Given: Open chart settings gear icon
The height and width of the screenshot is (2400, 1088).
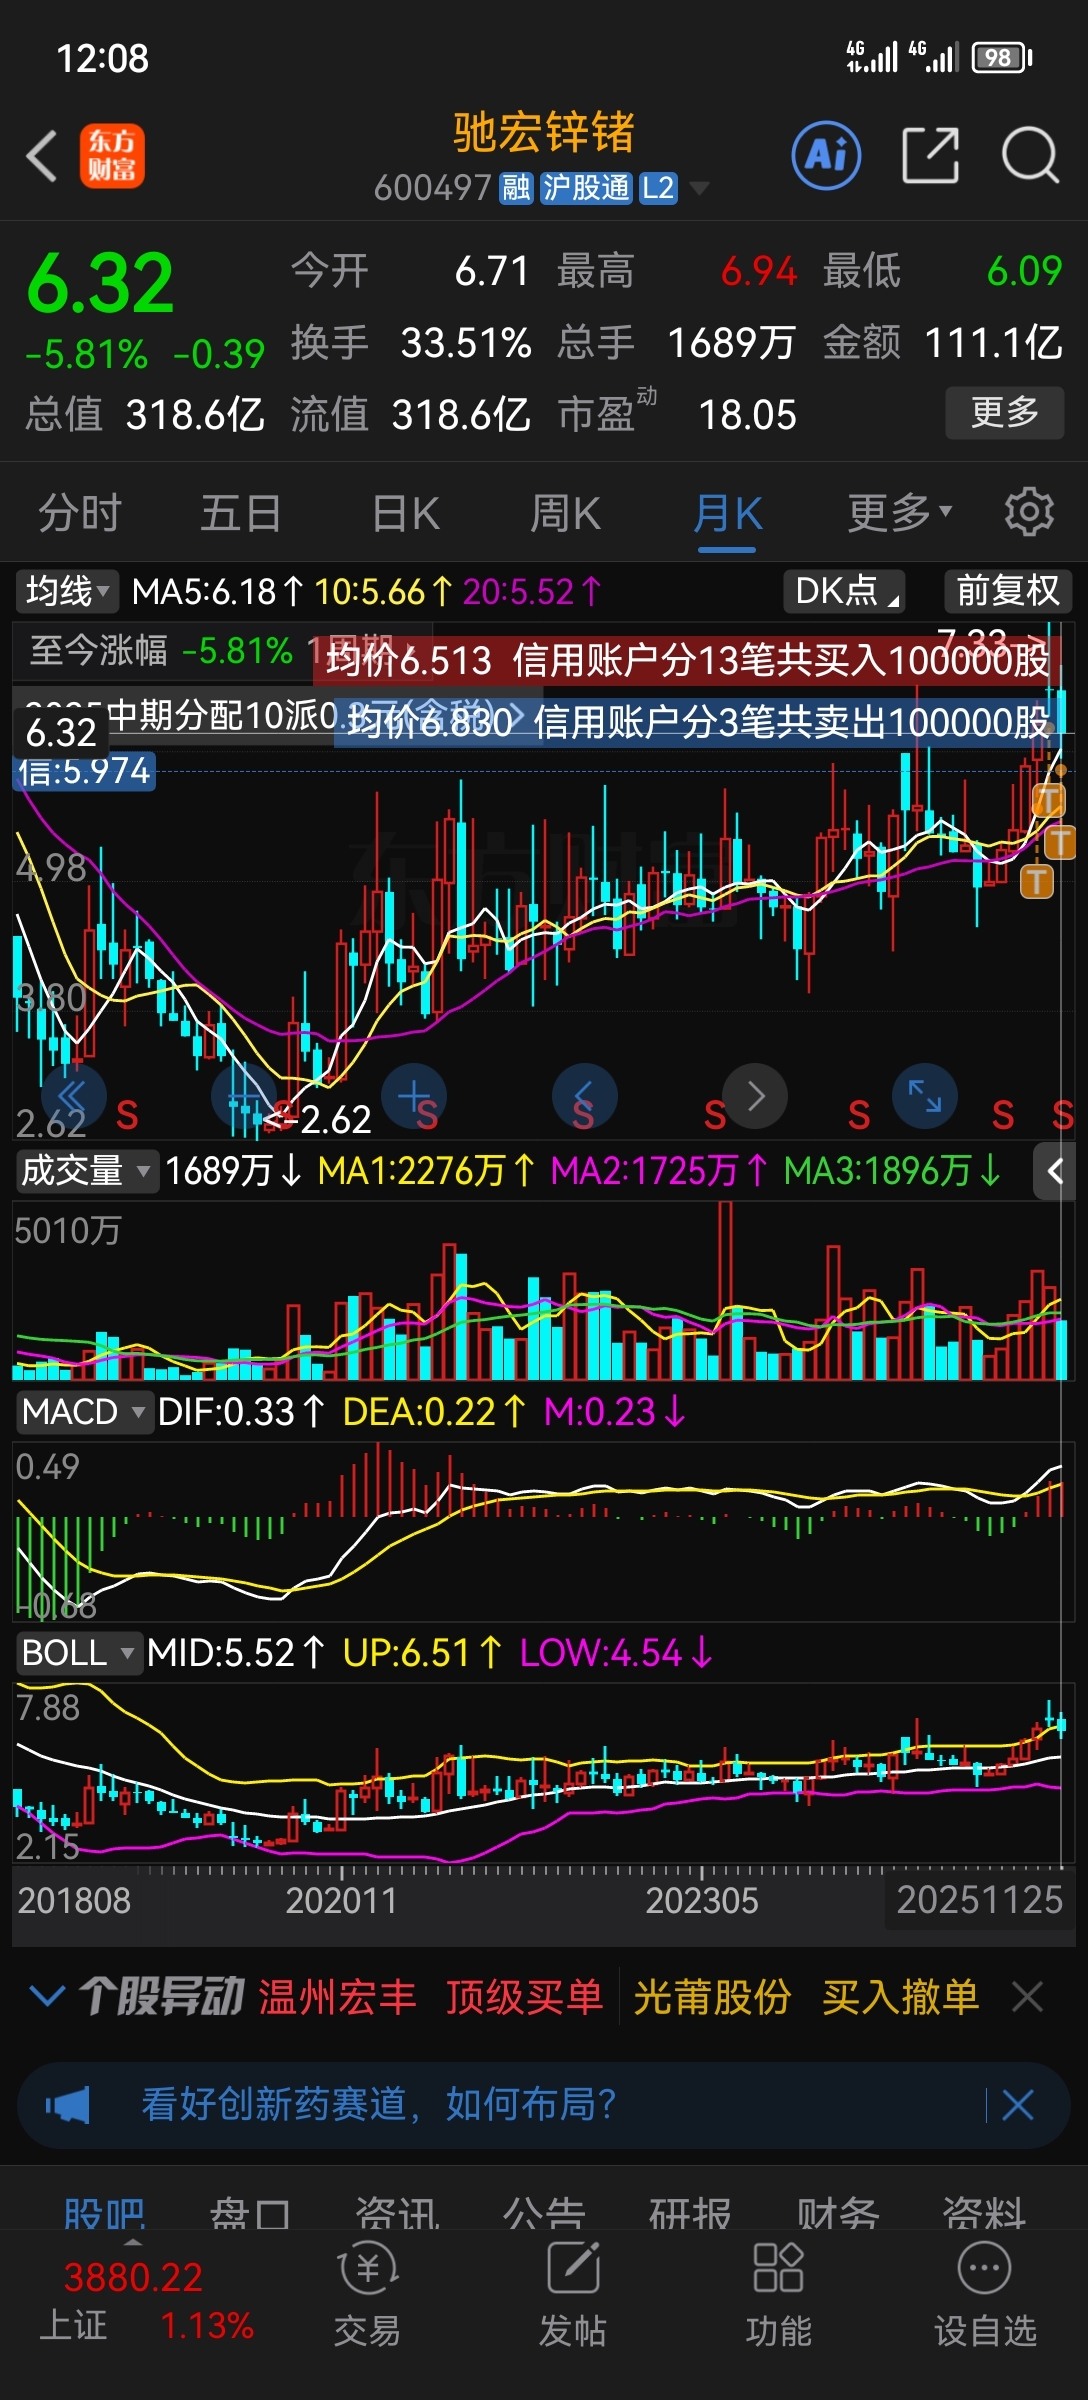Looking at the screenshot, I should coord(1029,513).
